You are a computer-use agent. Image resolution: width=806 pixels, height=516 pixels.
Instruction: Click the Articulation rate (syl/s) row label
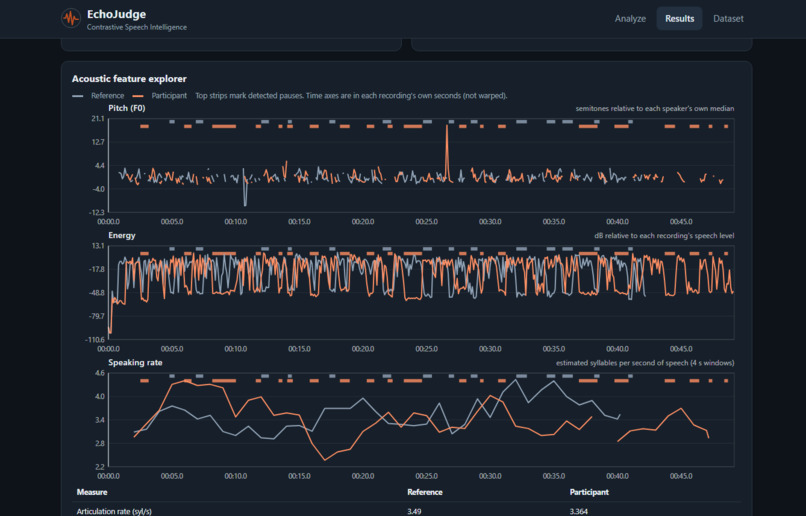pyautogui.click(x=114, y=511)
